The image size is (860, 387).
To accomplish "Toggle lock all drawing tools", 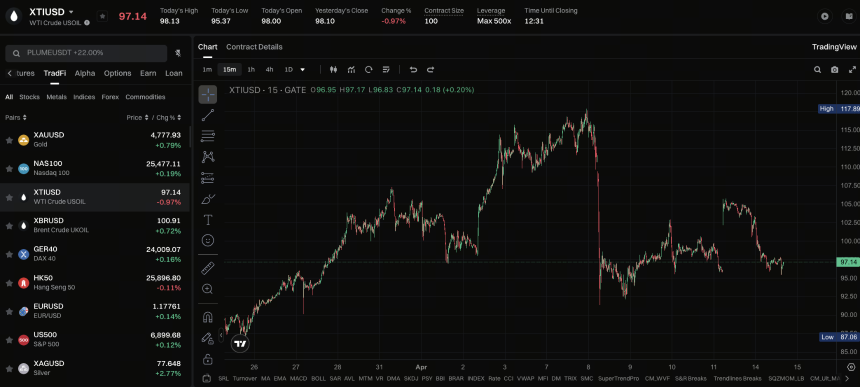I will click(207, 359).
